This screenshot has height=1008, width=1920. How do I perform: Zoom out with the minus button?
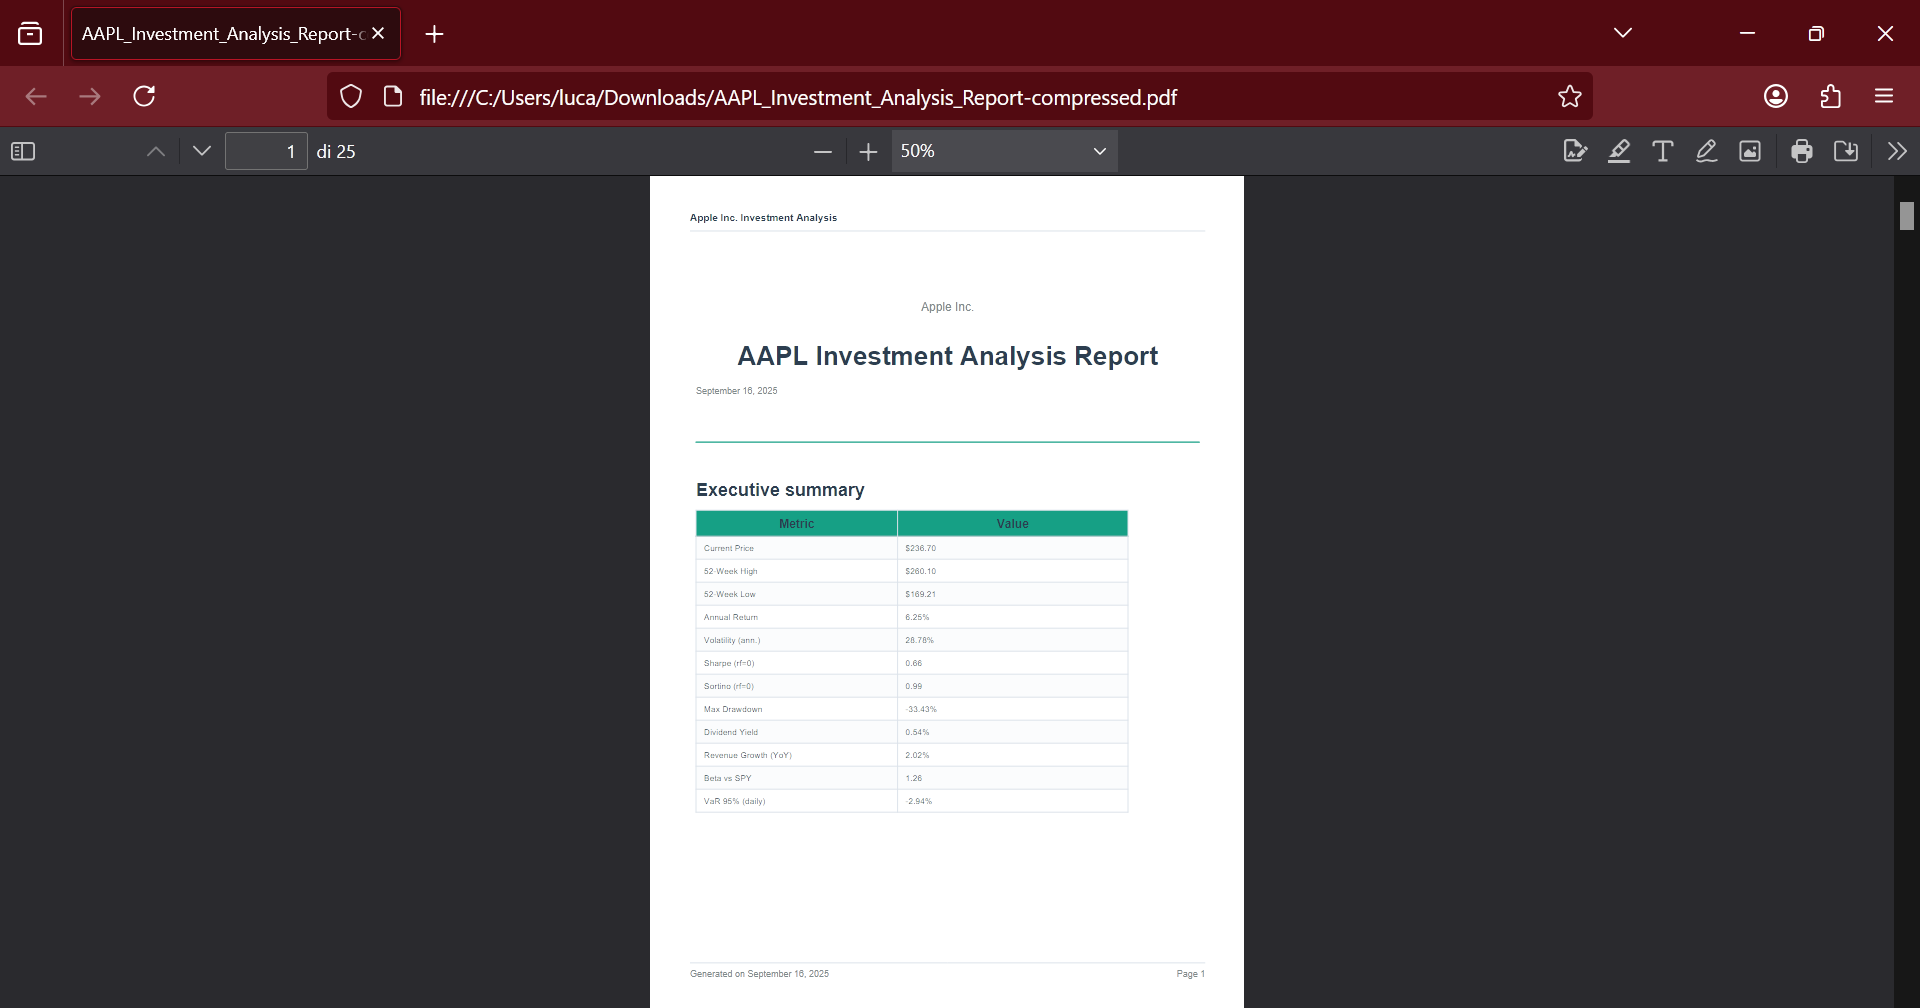(823, 151)
